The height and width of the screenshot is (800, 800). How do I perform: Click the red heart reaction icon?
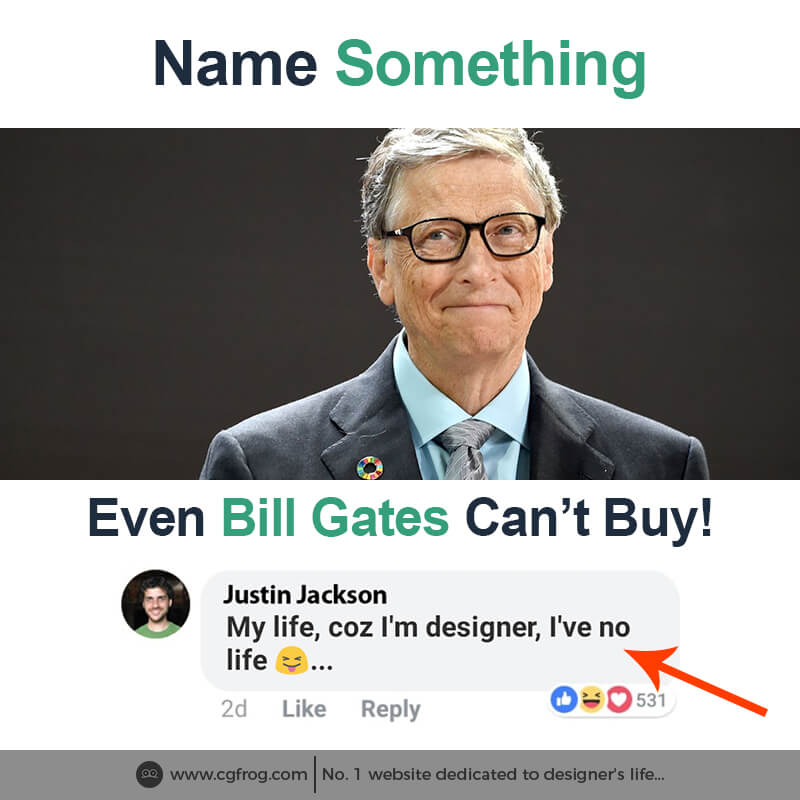point(619,699)
